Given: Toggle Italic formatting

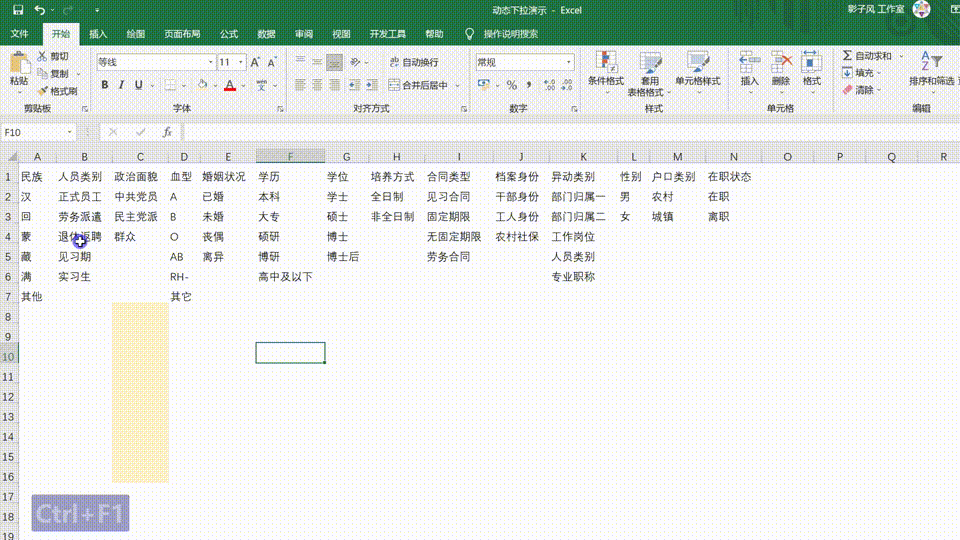Looking at the screenshot, I should tap(121, 85).
